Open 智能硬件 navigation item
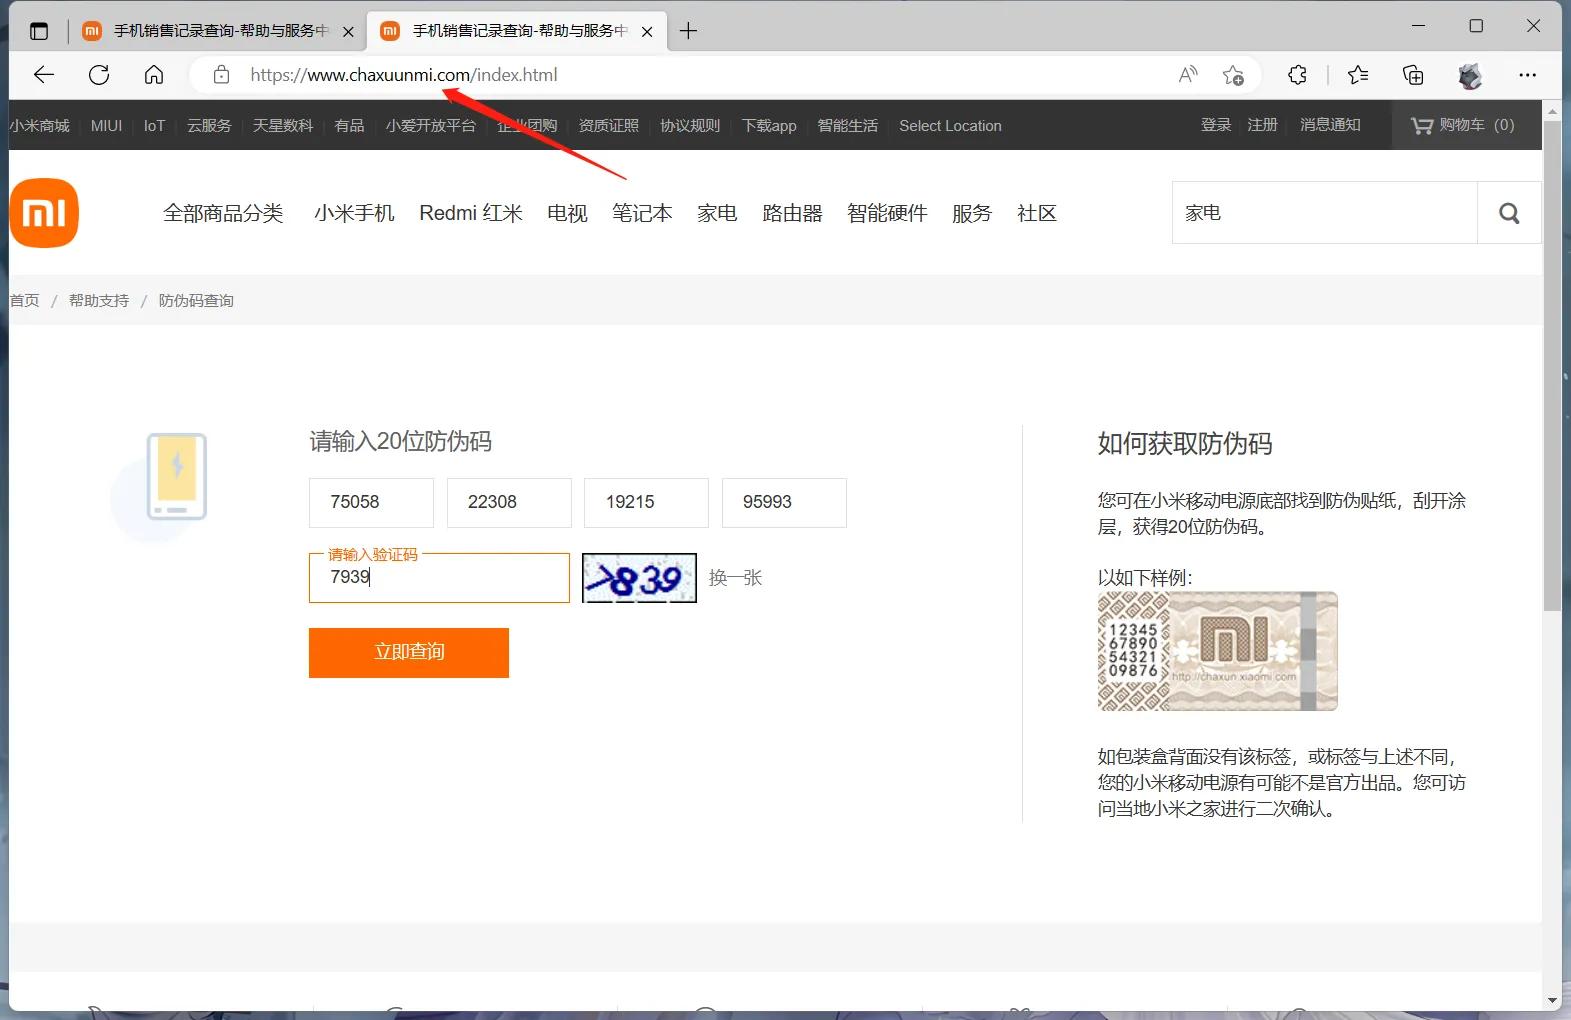 [x=887, y=213]
